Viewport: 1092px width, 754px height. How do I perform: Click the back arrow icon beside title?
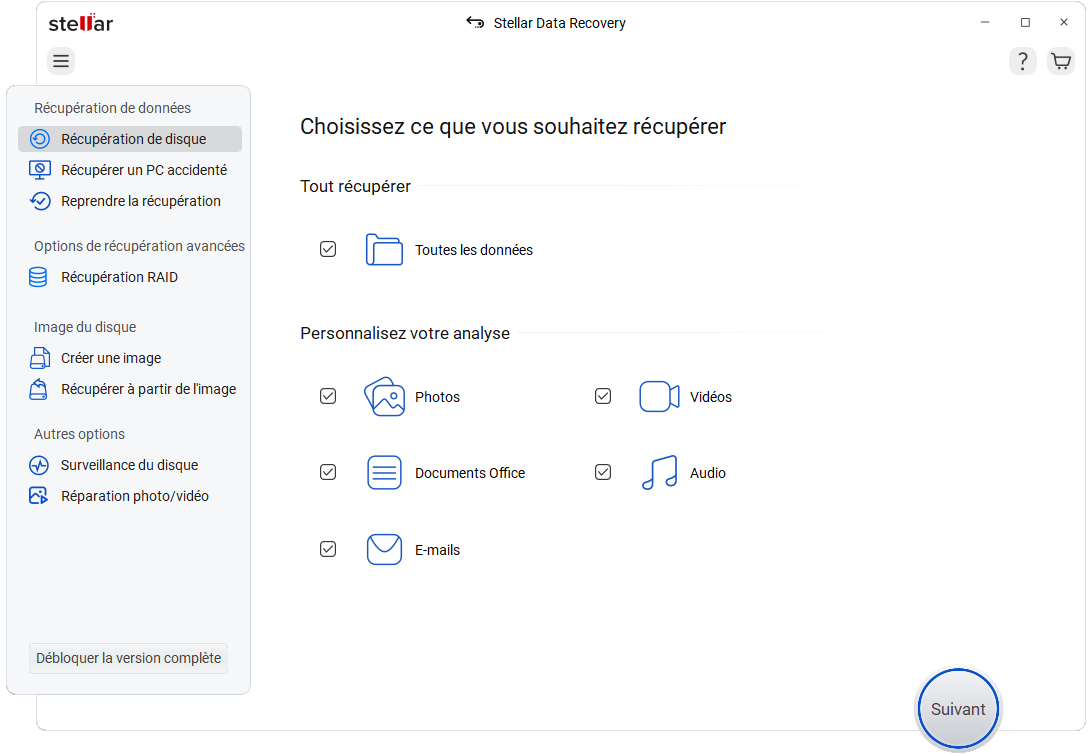[x=475, y=22]
